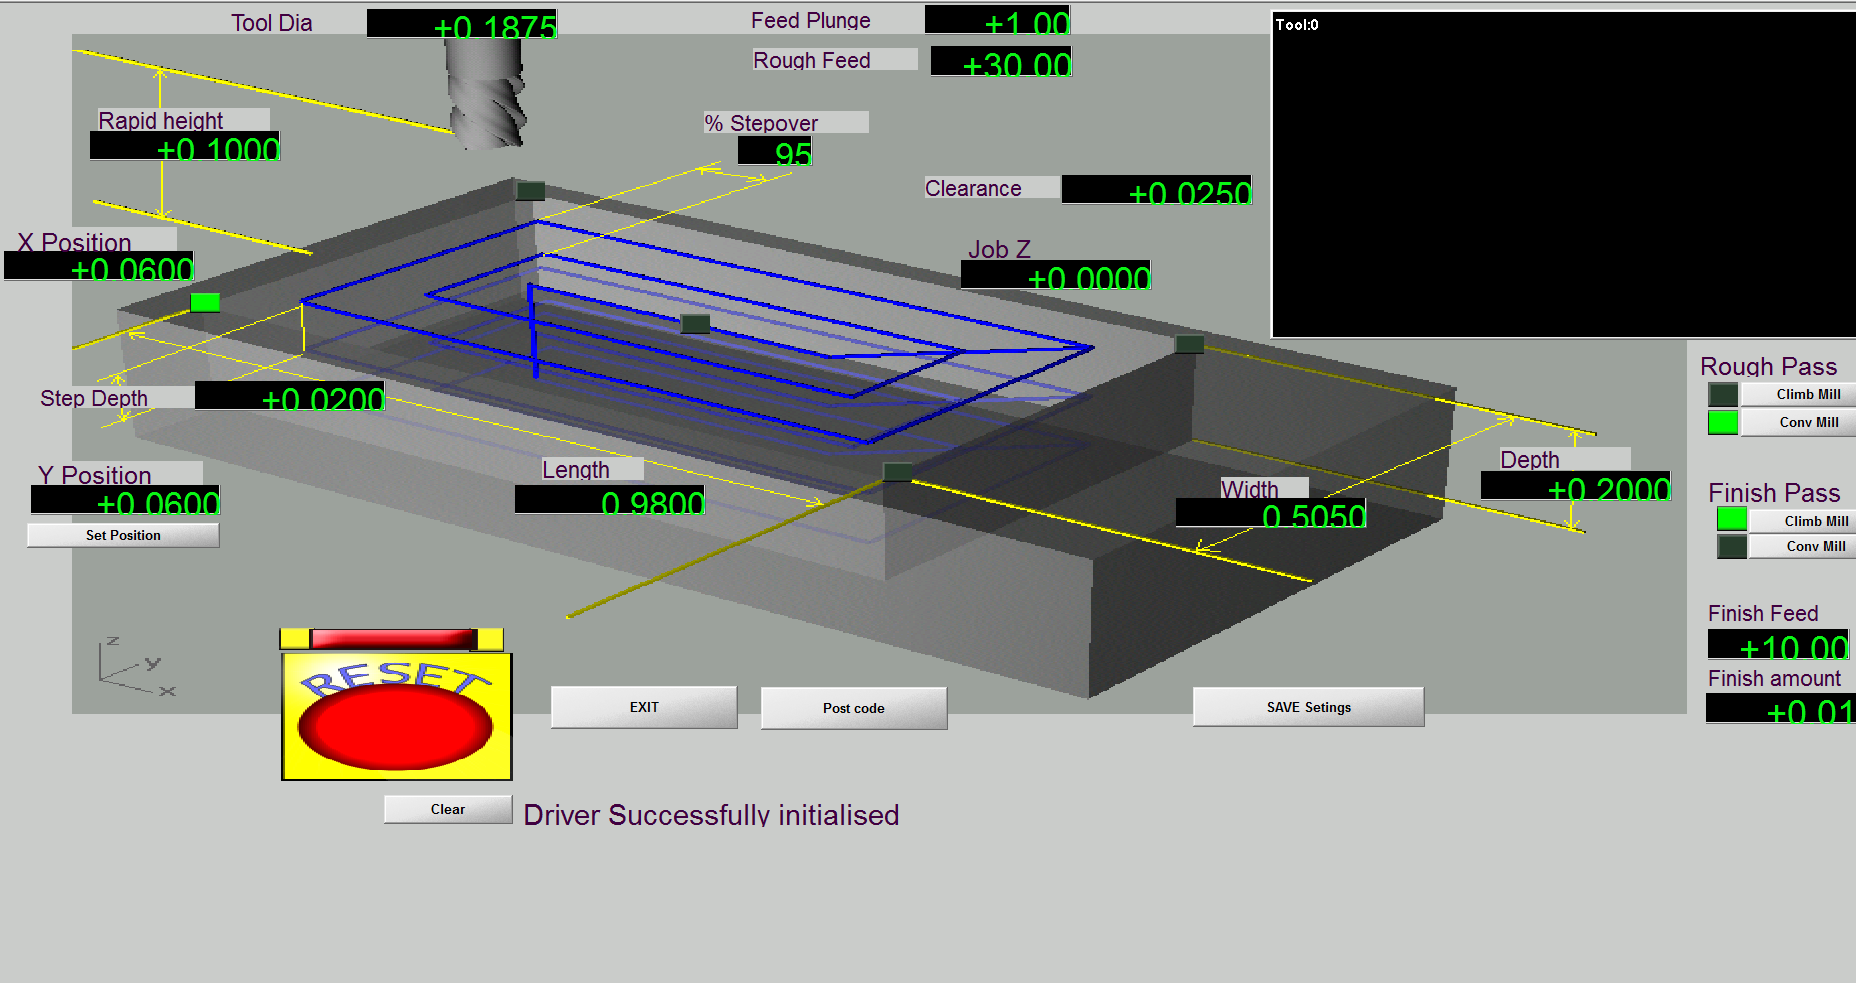Toggle the dark Rough Pass Climb Mill LED
Viewport: 1856px width, 983px height.
tap(1723, 395)
